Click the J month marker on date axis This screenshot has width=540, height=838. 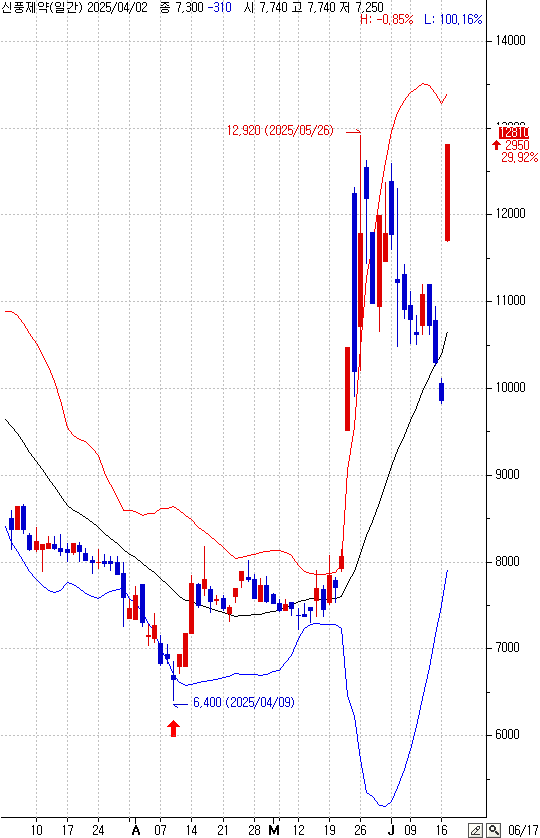point(391,830)
